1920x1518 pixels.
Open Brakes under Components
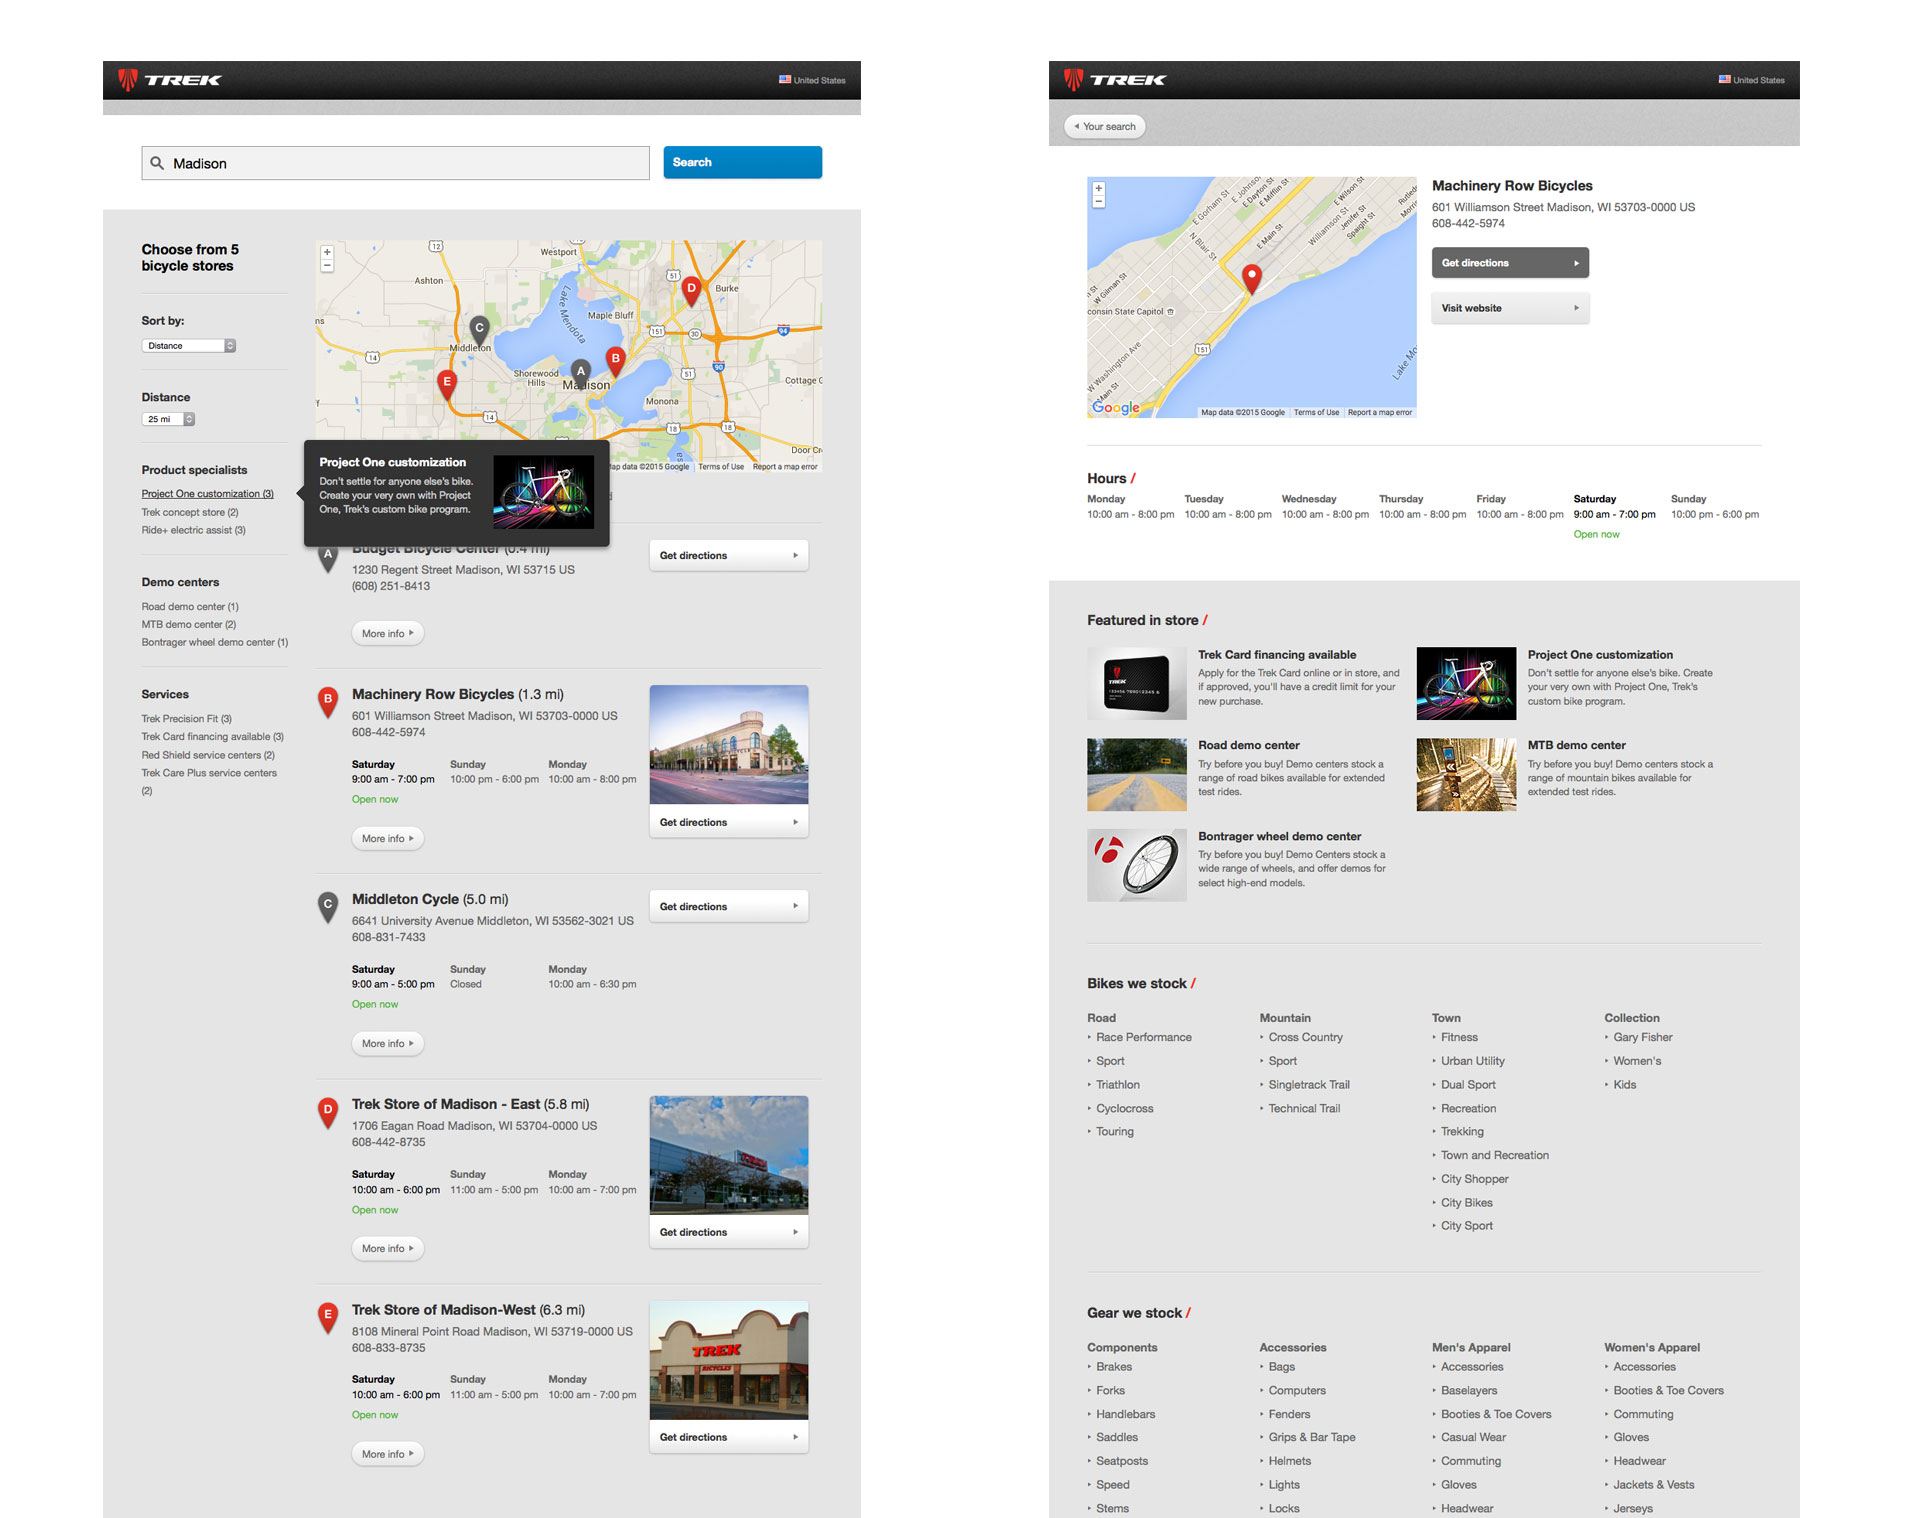(1114, 1367)
